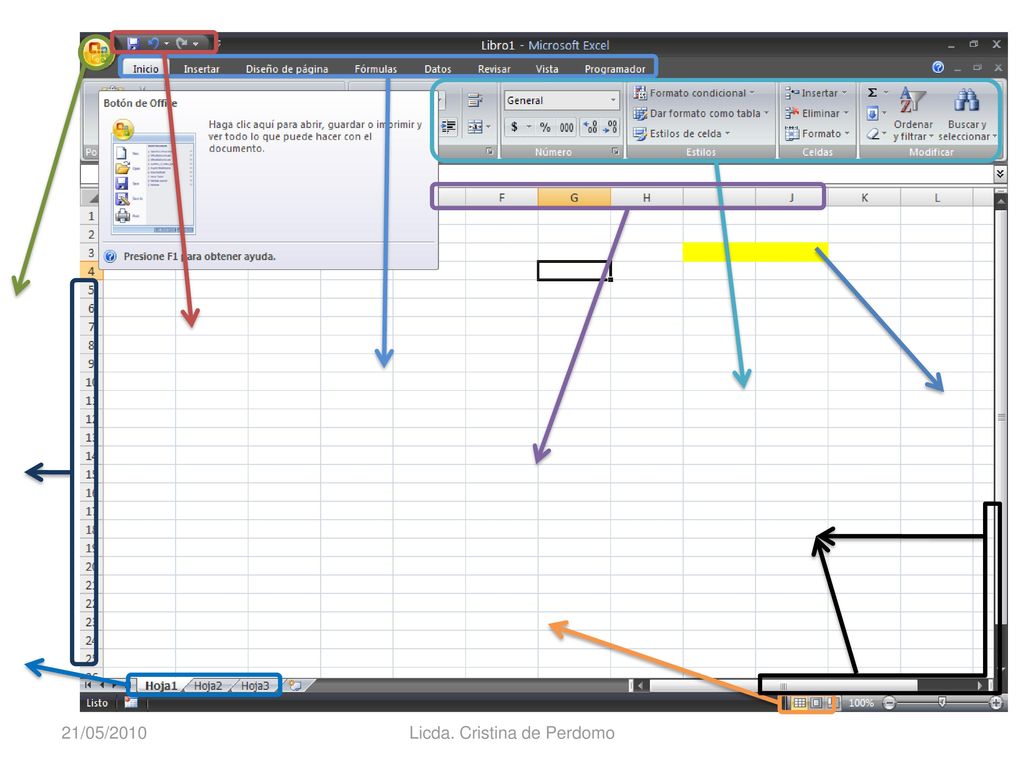Open Buscar y seleccionar menu
Image resolution: width=1024 pixels, height=768 pixels.
tap(967, 114)
